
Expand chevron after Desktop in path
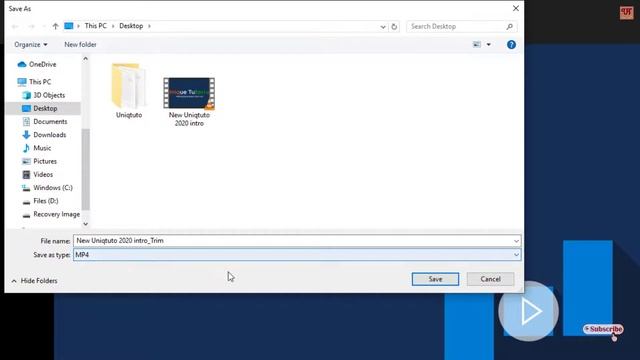pos(149,26)
